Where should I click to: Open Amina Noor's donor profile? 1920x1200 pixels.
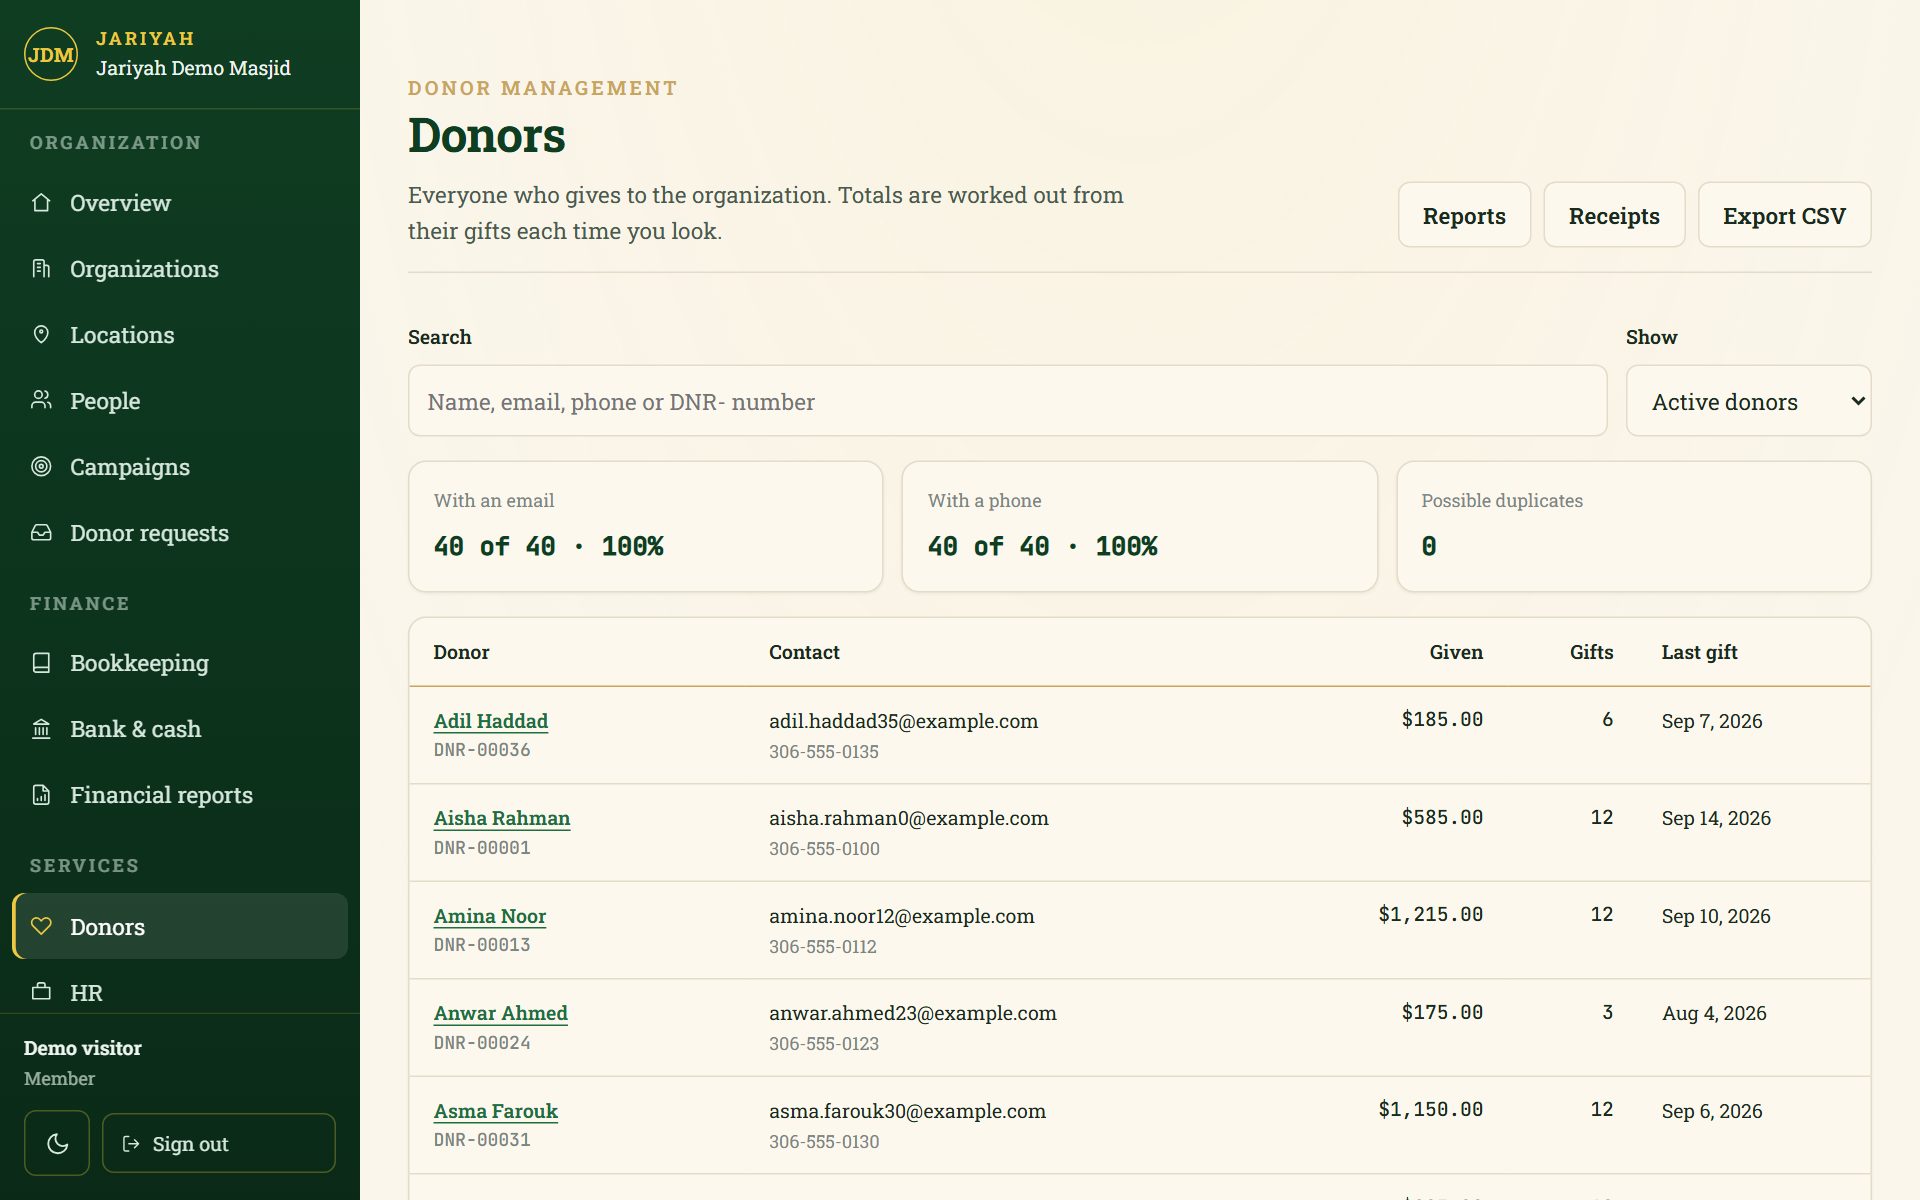coord(490,916)
